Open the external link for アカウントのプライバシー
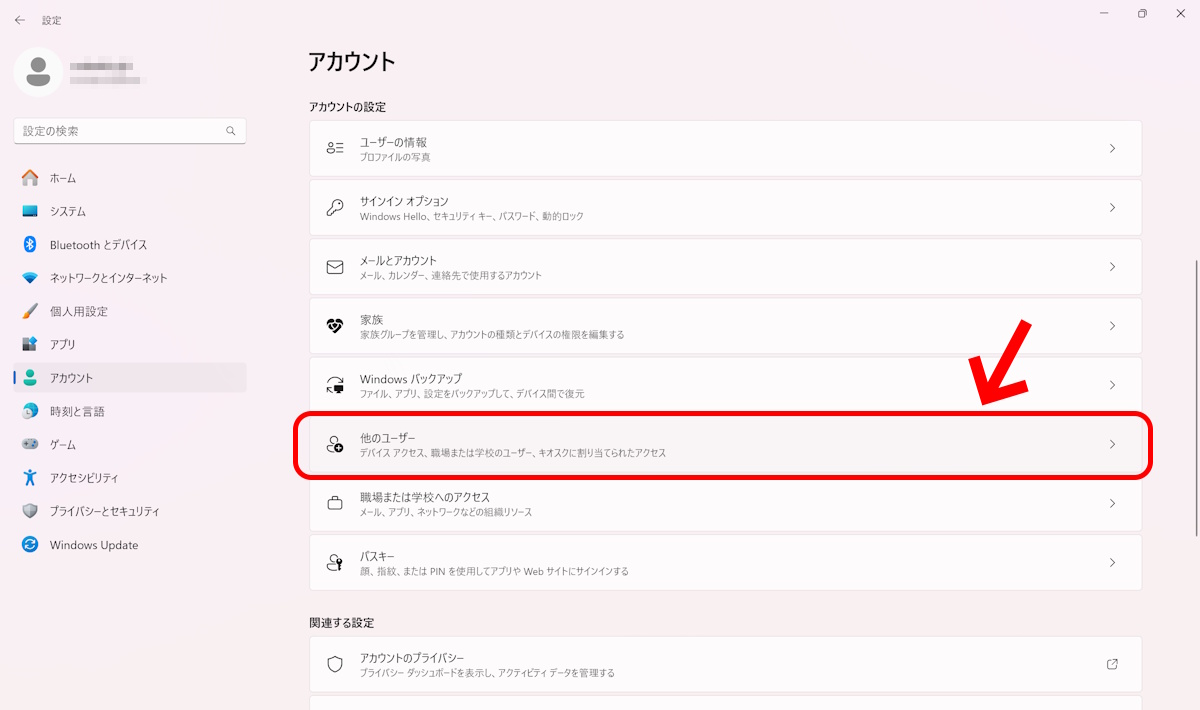This screenshot has height=710, width=1200. coord(1112,664)
